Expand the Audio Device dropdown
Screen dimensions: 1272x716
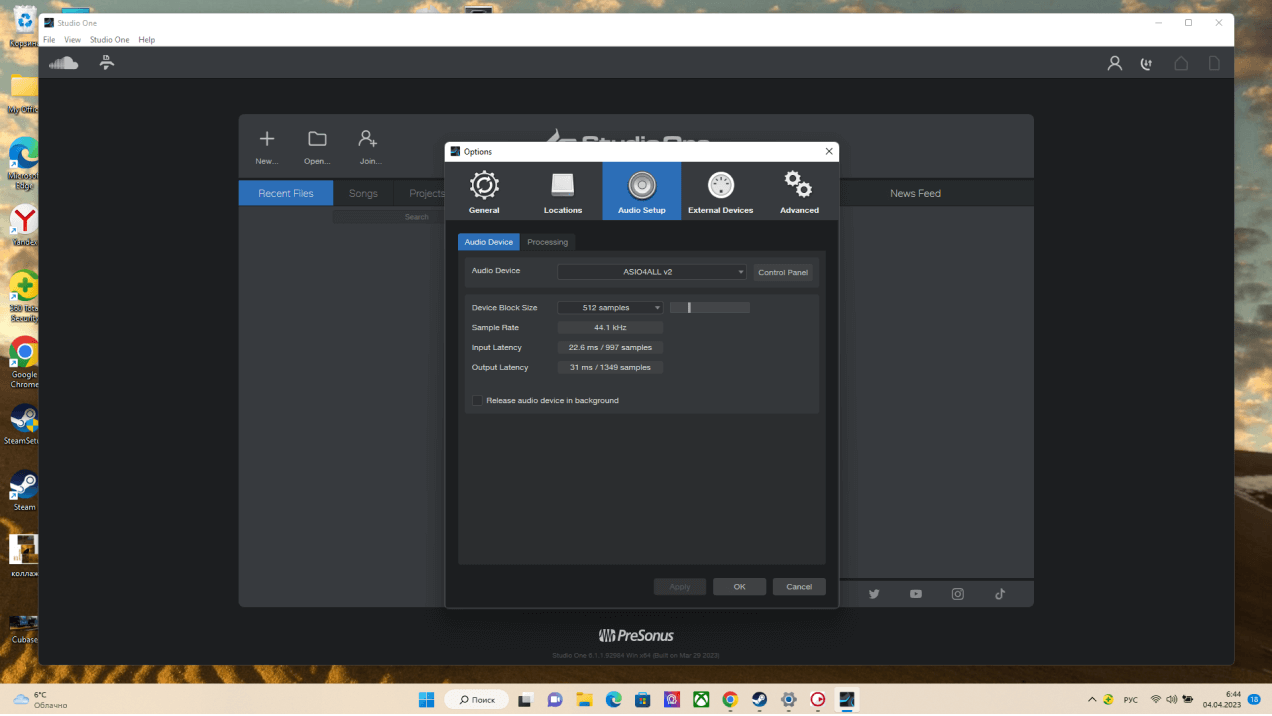651,272
